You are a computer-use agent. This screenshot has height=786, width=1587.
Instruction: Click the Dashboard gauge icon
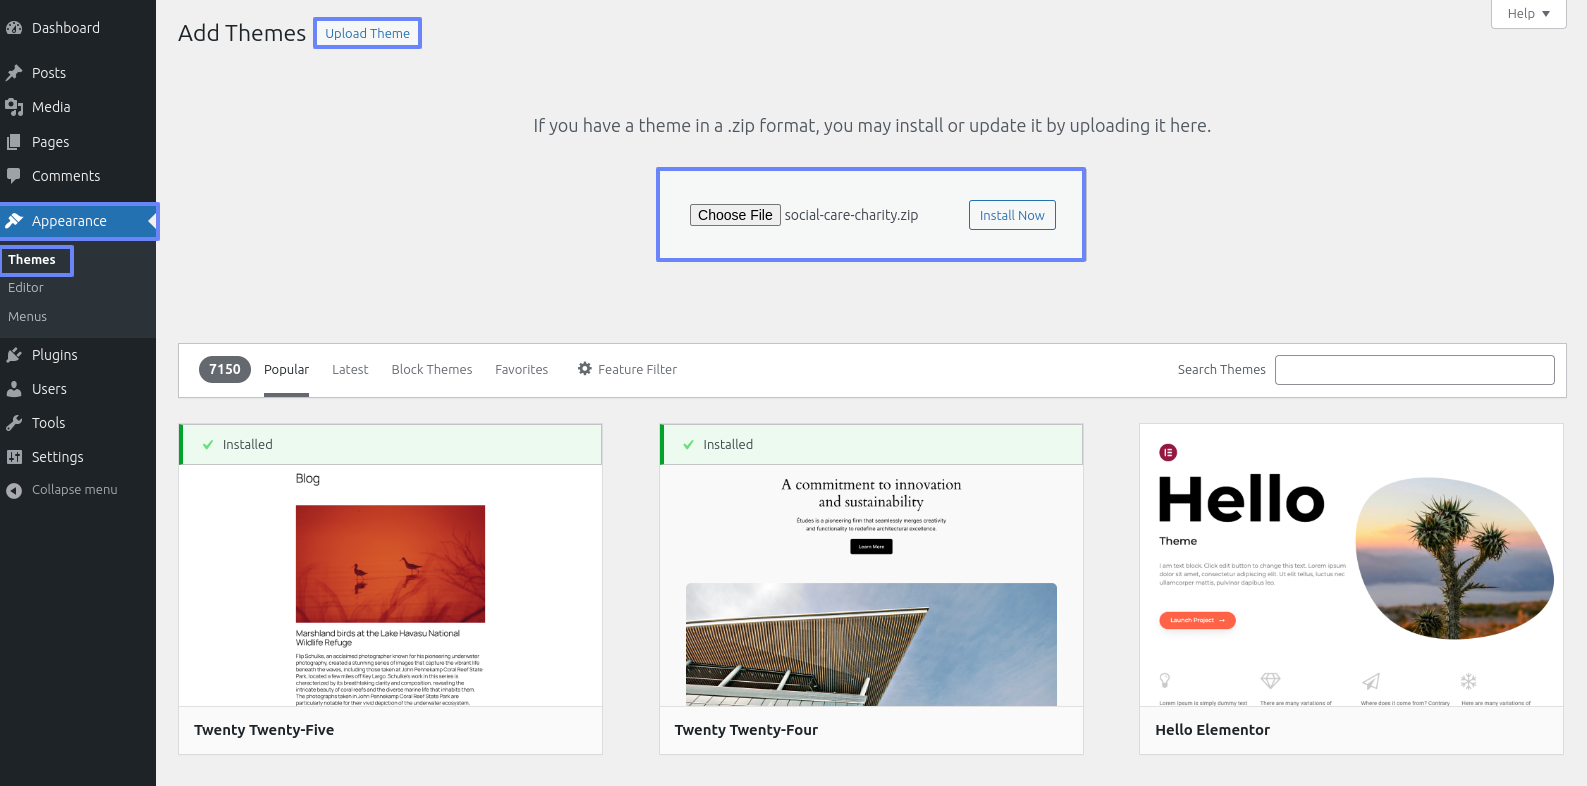[14, 28]
